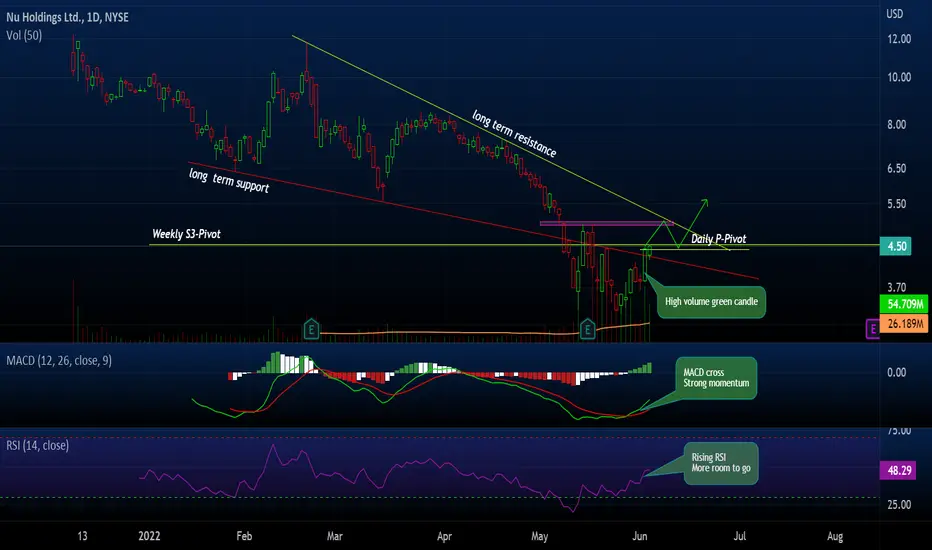Click the 12.00 price axis value
Image resolution: width=932 pixels, height=550 pixels.
coord(899,39)
